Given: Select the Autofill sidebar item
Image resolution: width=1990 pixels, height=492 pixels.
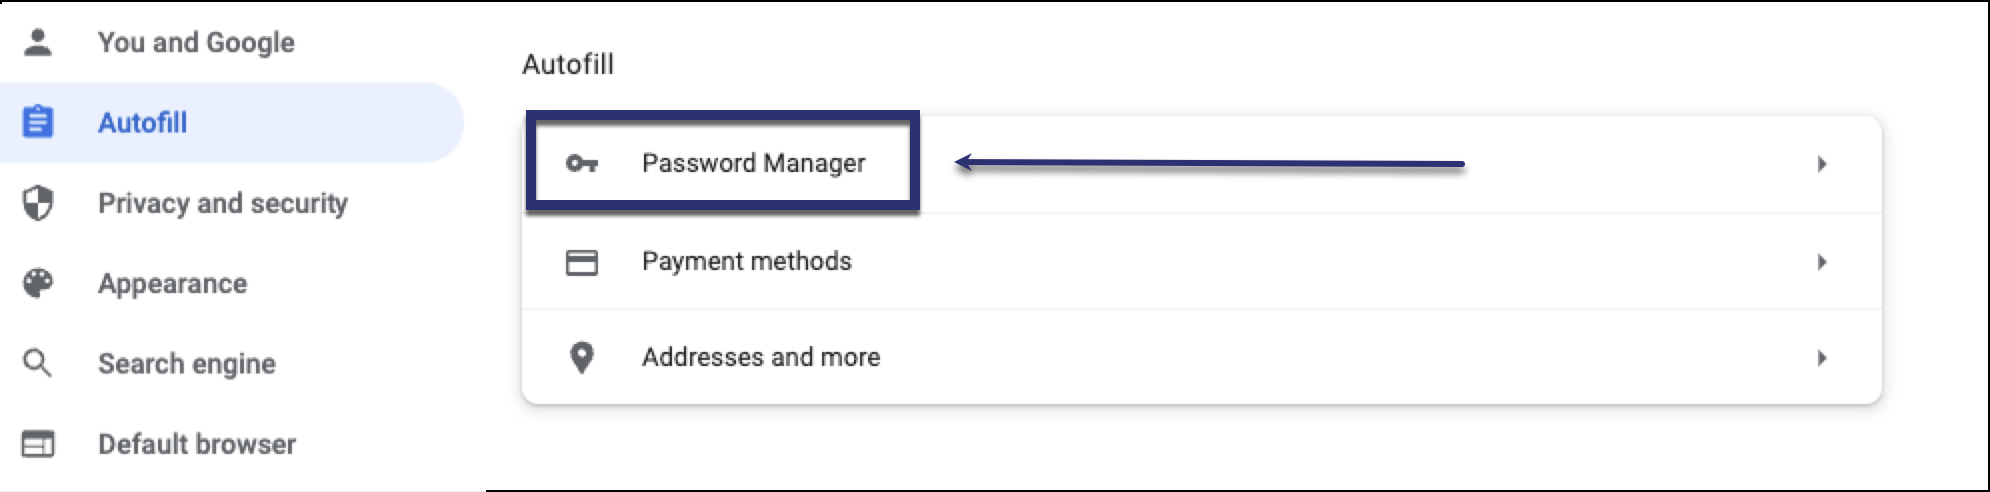Looking at the screenshot, I should (x=143, y=122).
